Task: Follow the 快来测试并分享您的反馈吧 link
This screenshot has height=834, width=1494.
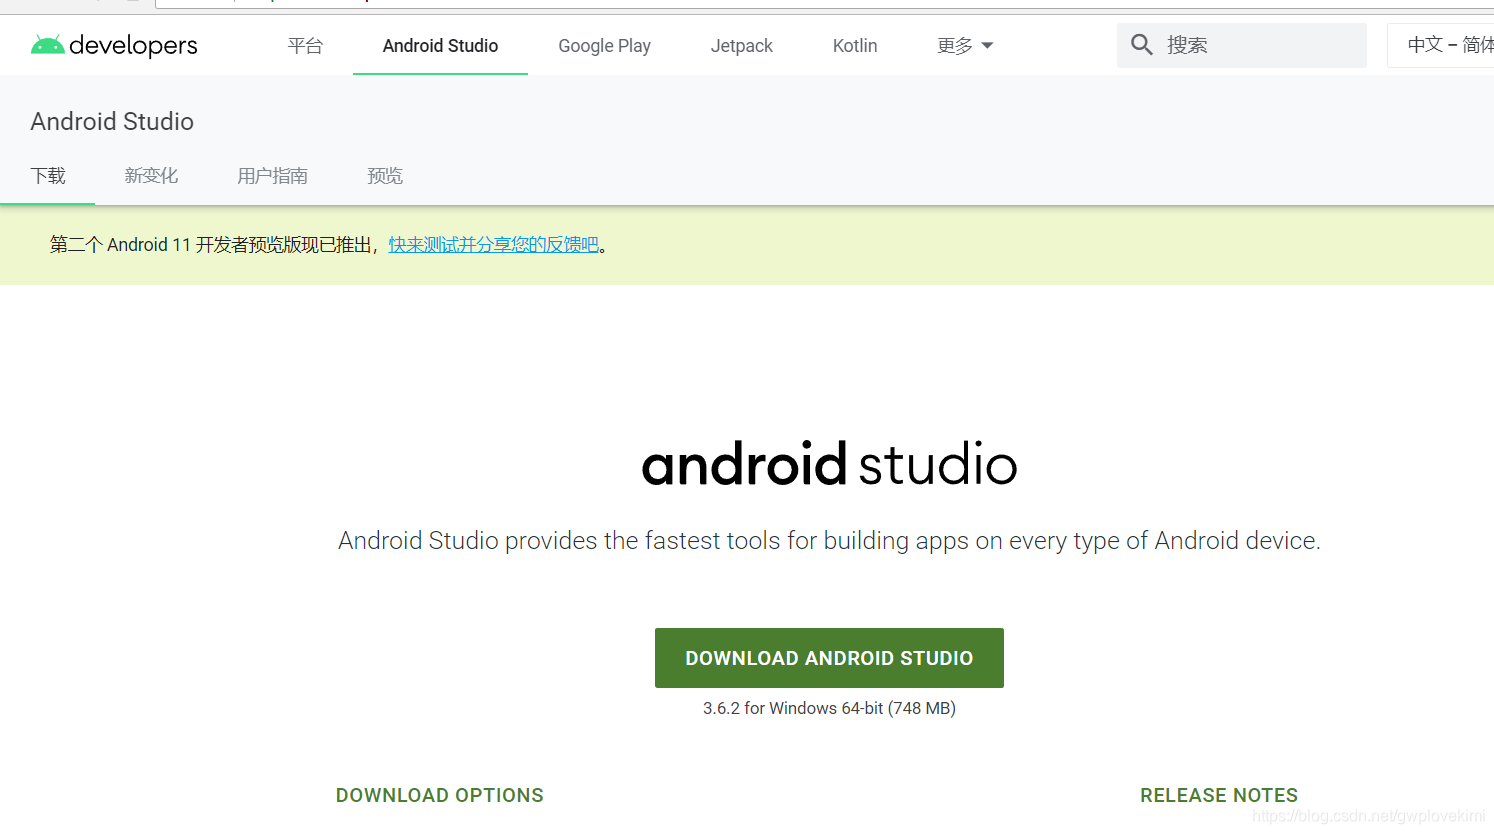Action: (493, 245)
